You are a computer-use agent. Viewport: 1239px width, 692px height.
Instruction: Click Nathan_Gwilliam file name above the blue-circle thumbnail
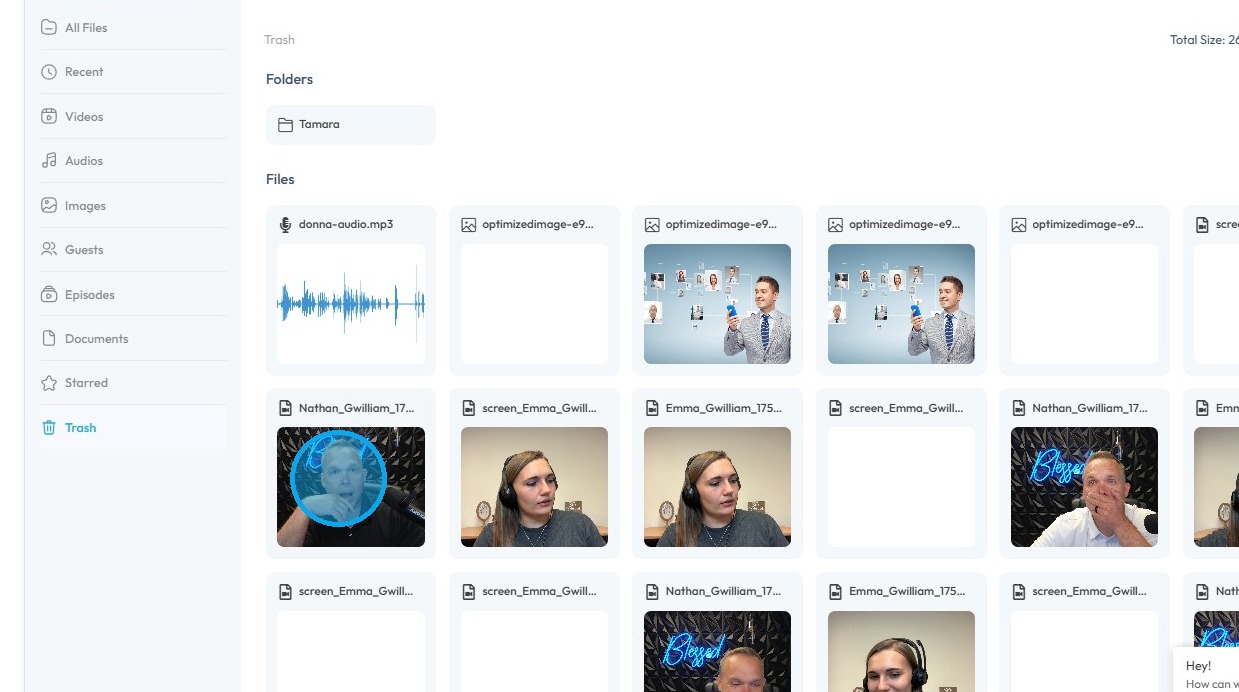[x=356, y=408]
